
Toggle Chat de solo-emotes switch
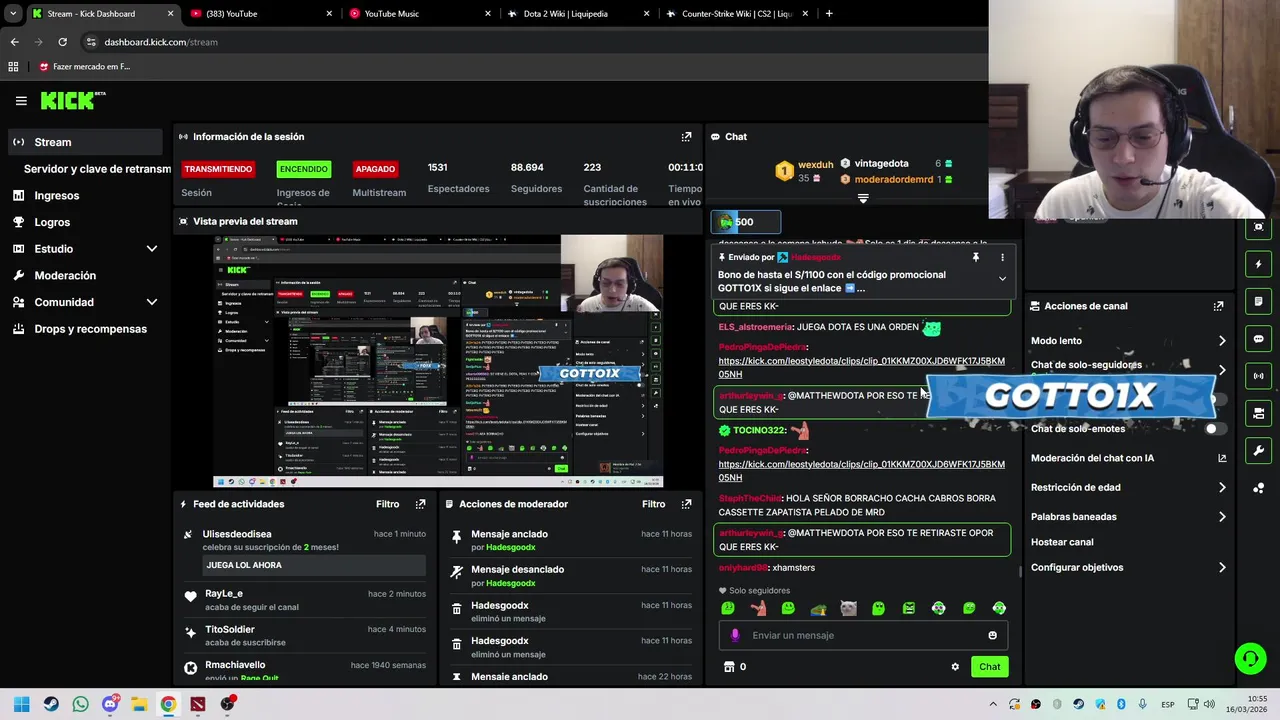pyautogui.click(x=1215, y=429)
